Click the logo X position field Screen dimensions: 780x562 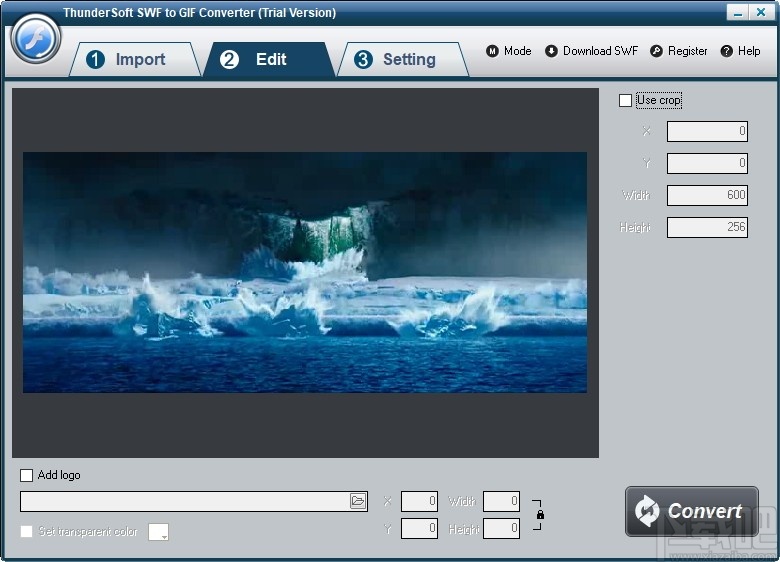[419, 501]
